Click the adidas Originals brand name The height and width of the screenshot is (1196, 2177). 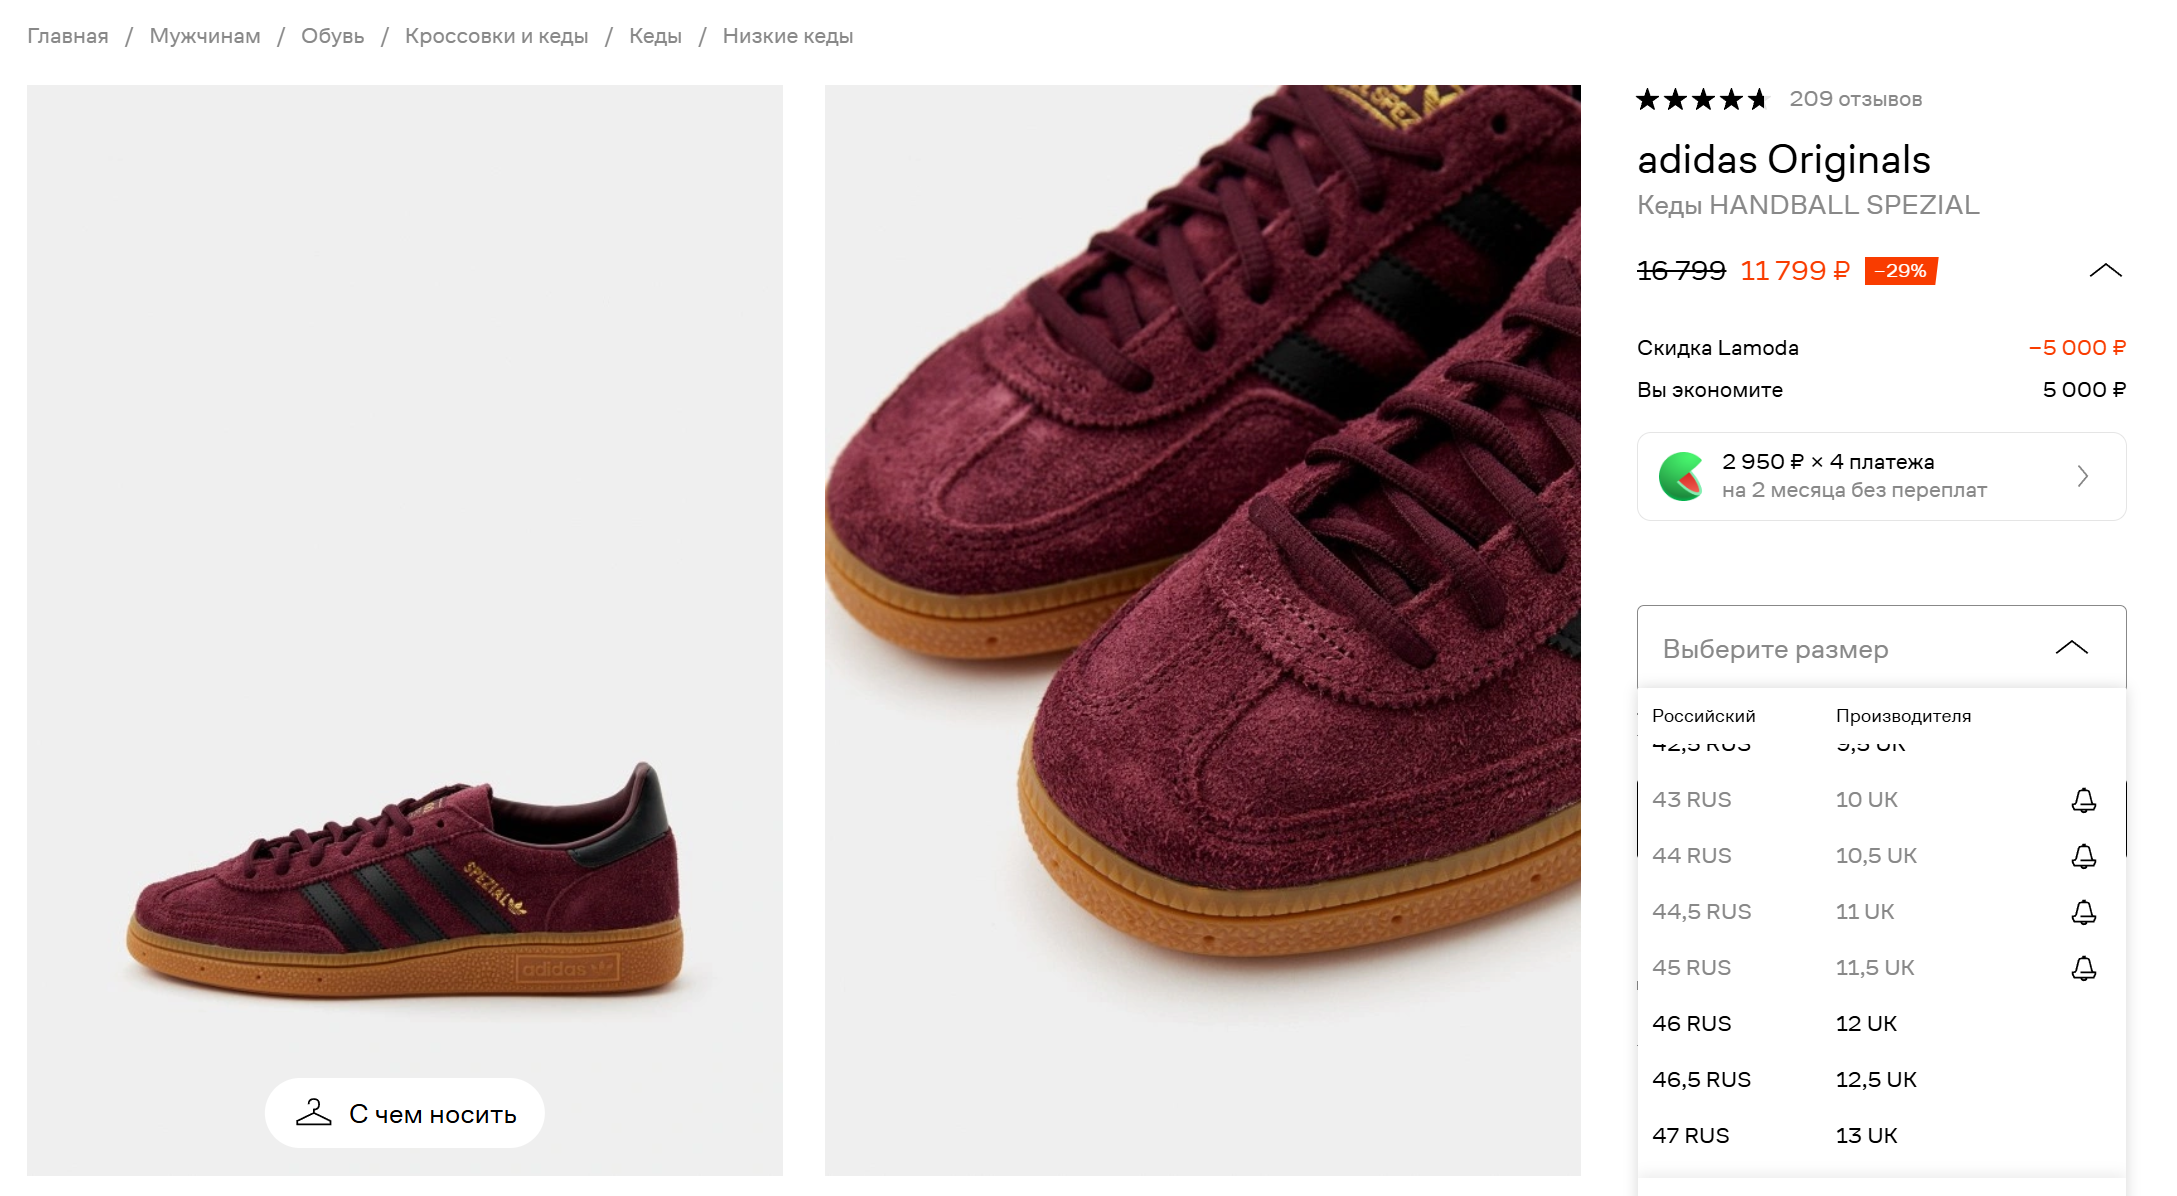click(1783, 159)
